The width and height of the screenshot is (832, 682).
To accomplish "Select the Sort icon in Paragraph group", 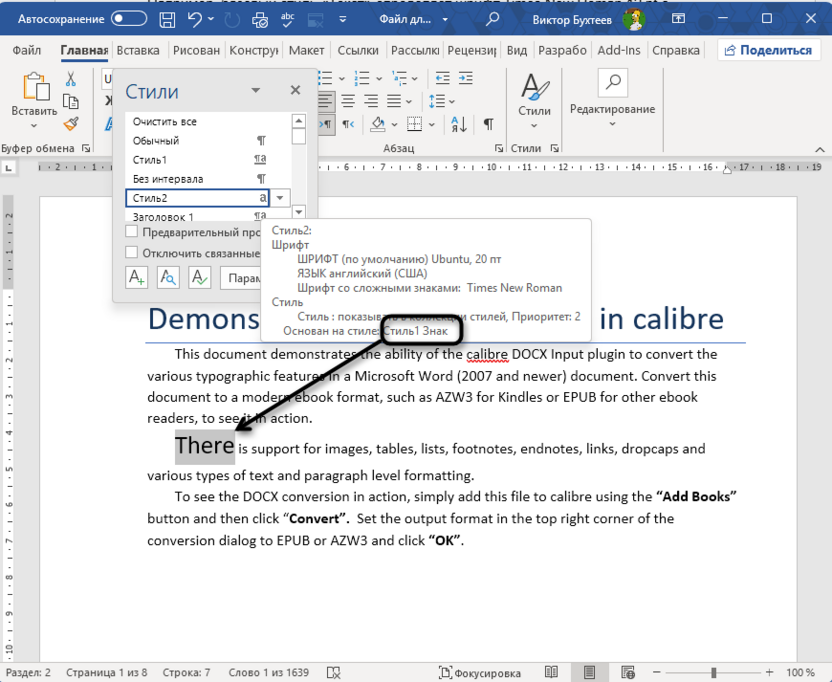I will point(458,124).
